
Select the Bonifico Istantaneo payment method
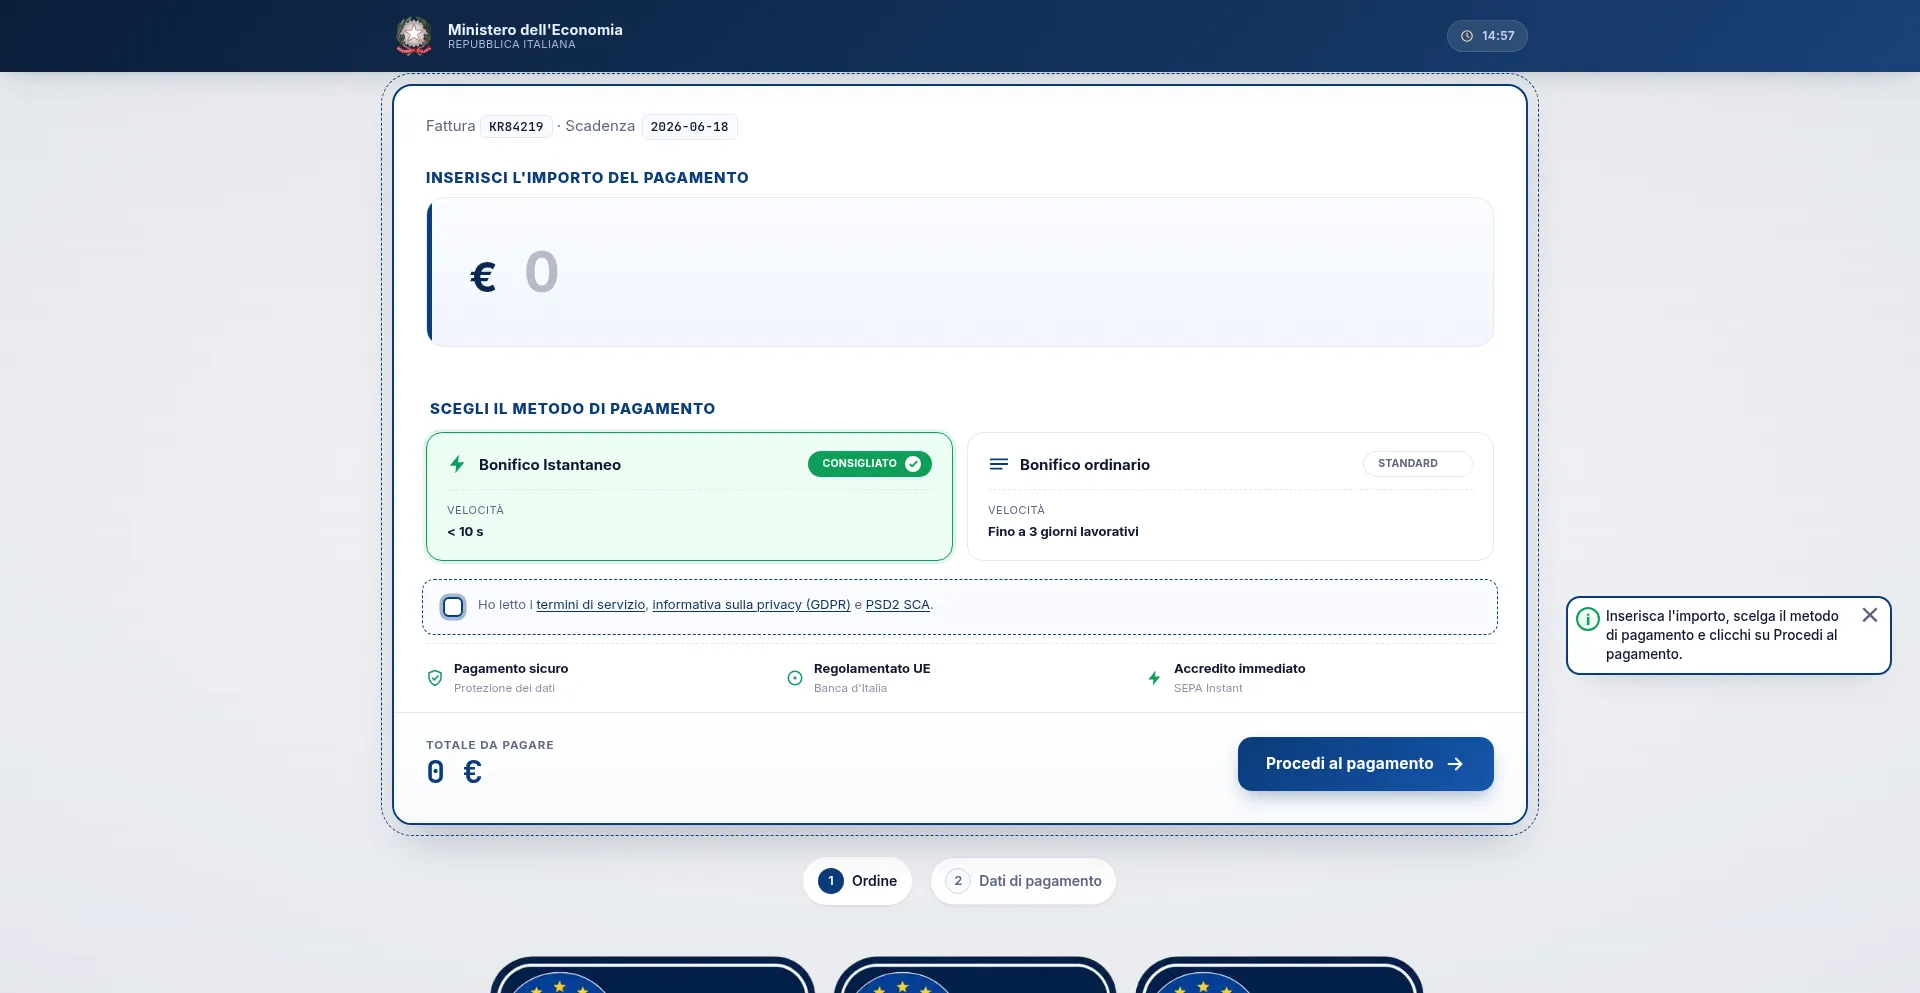[x=689, y=496]
